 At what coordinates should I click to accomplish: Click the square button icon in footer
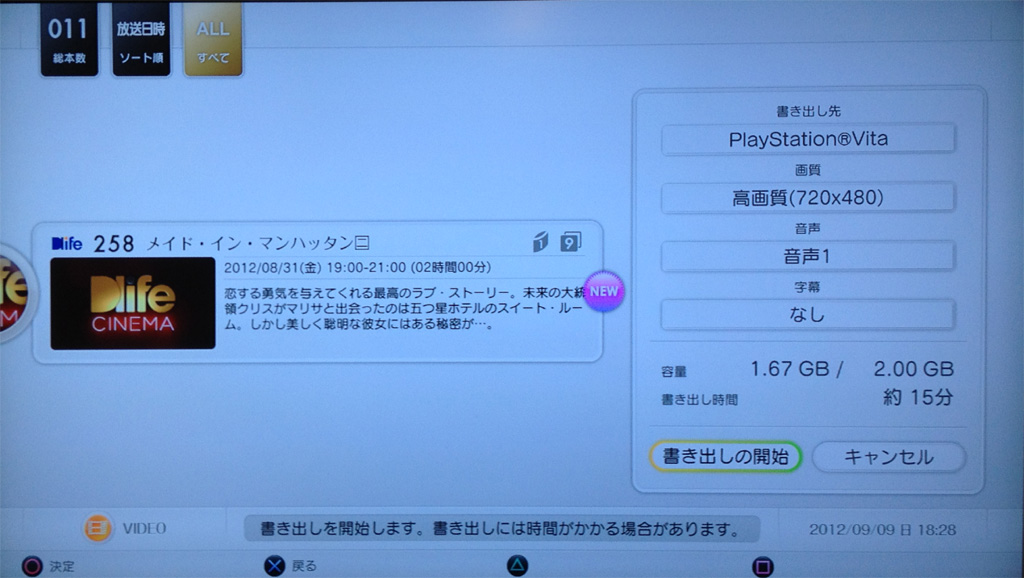(762, 566)
